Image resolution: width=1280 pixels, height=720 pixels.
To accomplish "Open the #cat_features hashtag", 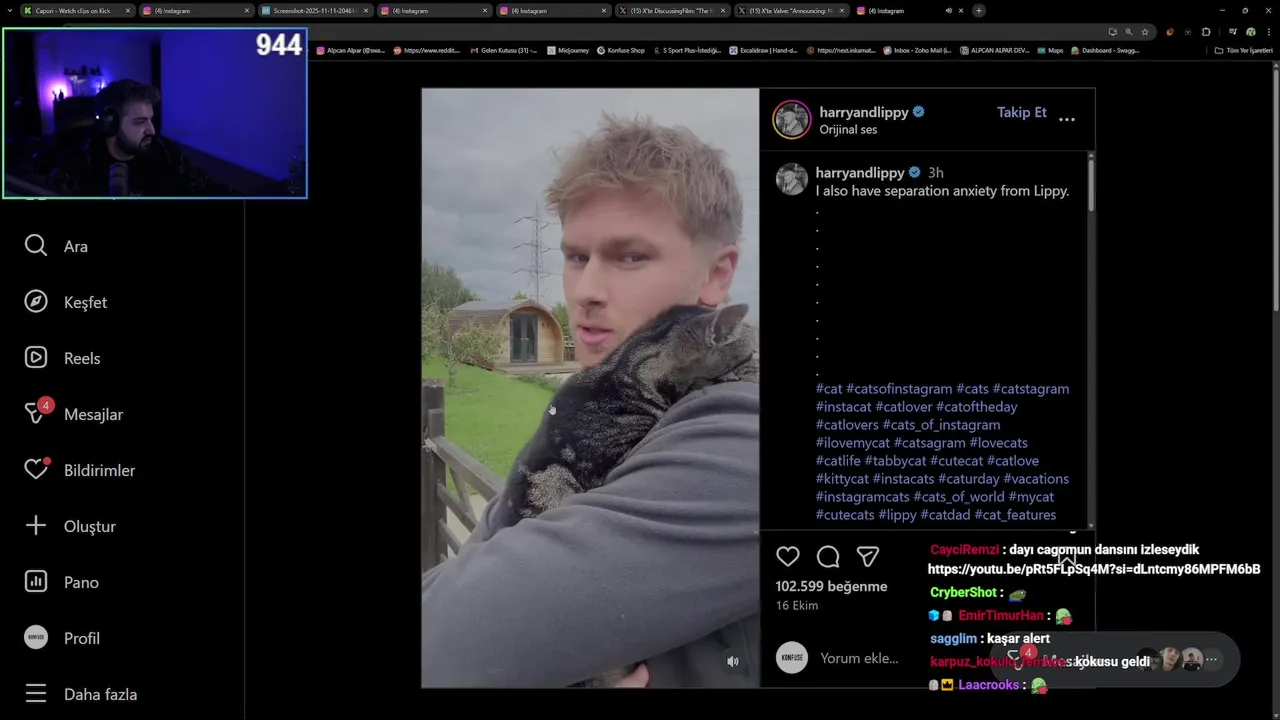I will click(1015, 515).
